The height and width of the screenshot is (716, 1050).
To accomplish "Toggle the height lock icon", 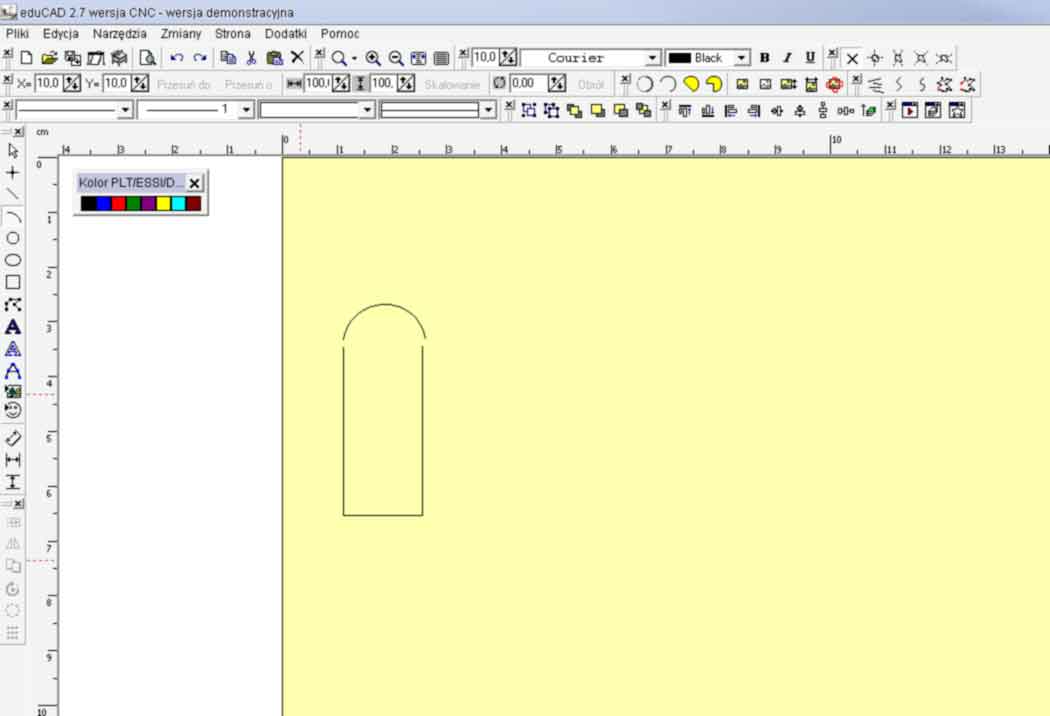I will pyautogui.click(x=360, y=84).
